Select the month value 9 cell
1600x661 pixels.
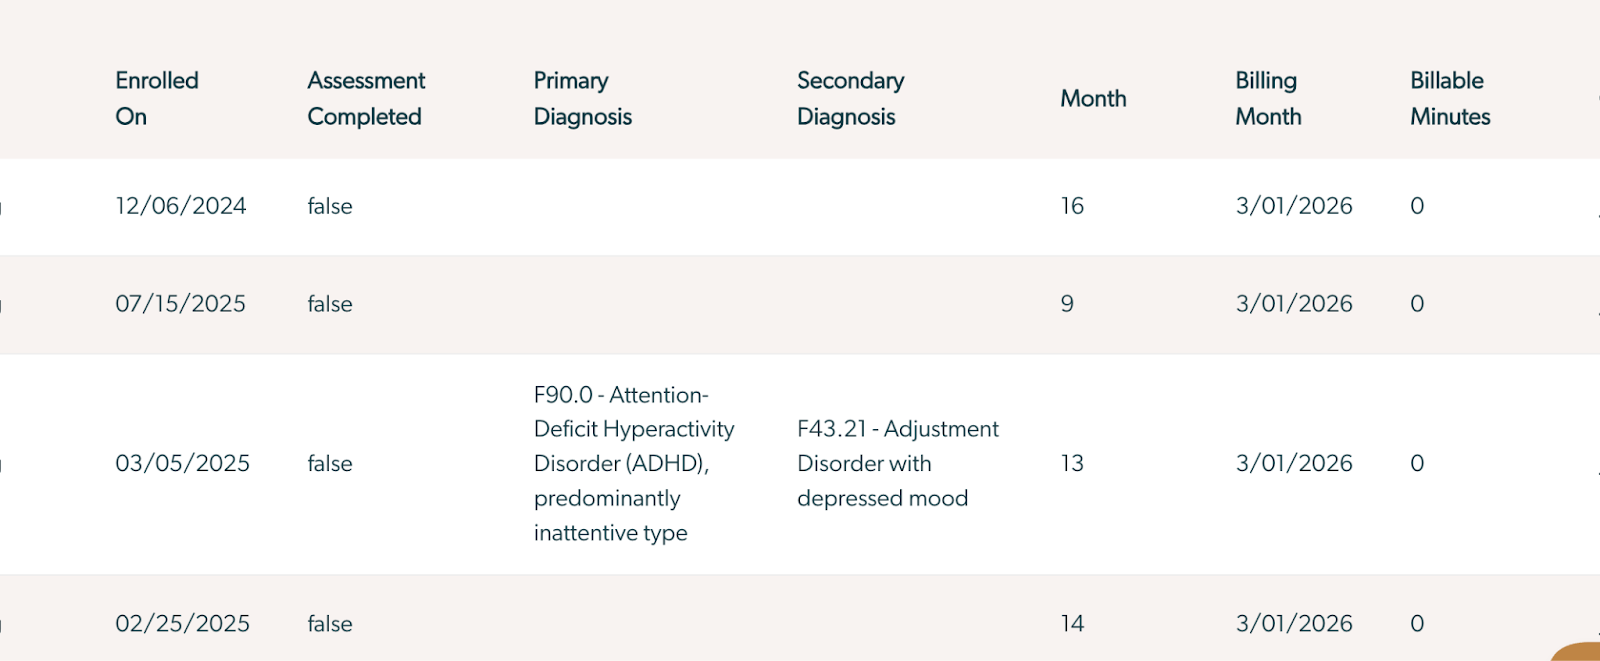pos(1067,304)
